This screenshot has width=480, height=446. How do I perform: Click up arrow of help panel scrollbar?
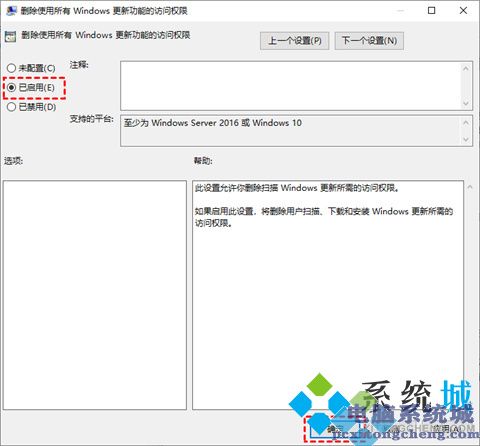(470, 187)
